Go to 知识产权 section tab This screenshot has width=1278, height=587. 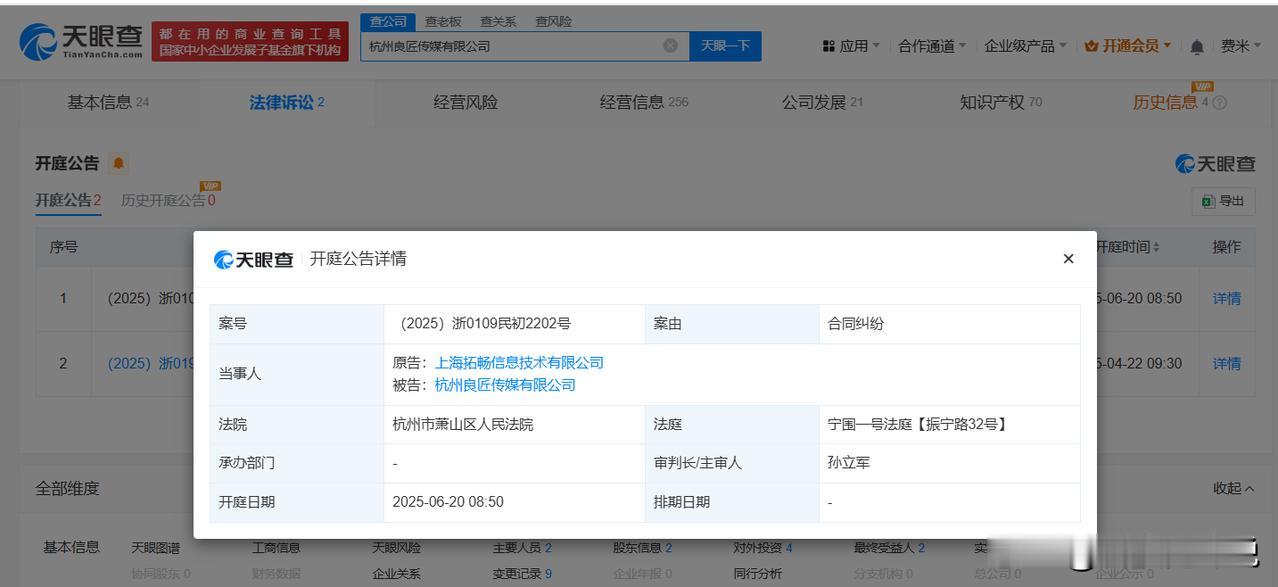pyautogui.click(x=1000, y=102)
